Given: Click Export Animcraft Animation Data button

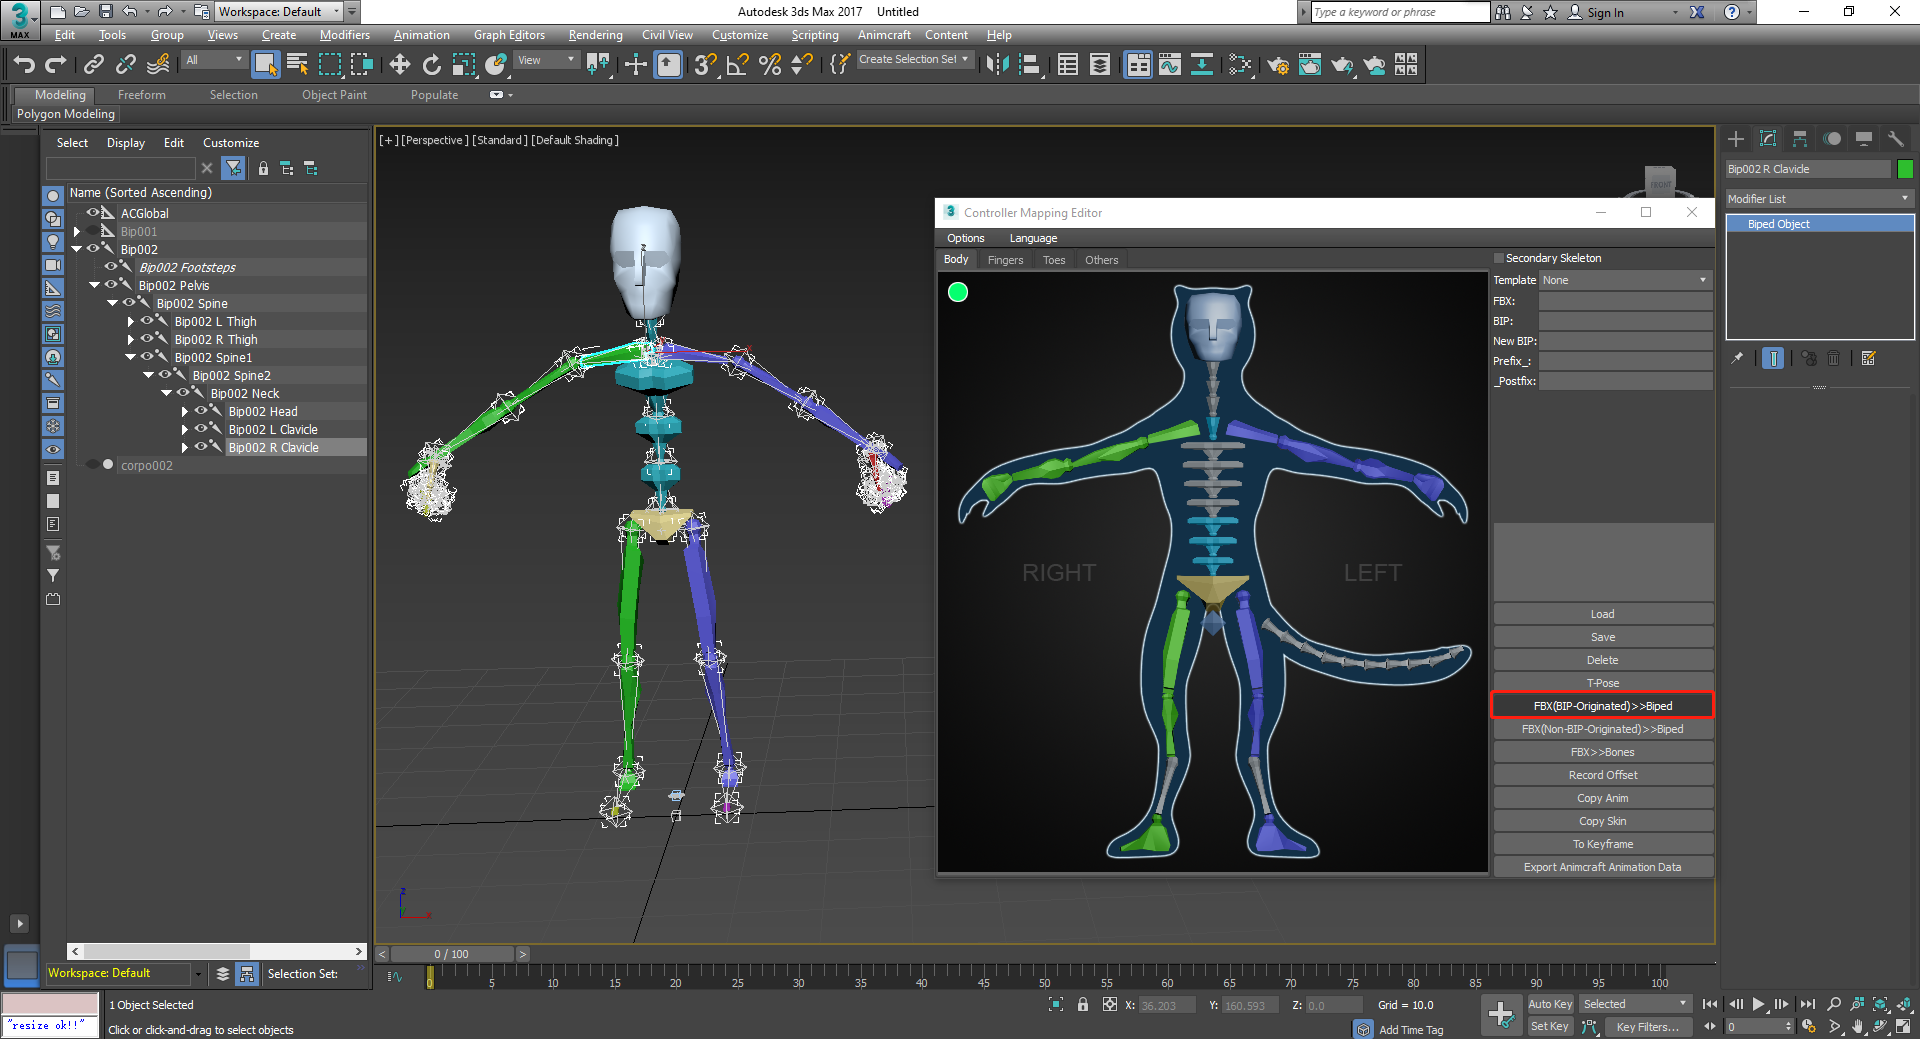Looking at the screenshot, I should pyautogui.click(x=1603, y=867).
